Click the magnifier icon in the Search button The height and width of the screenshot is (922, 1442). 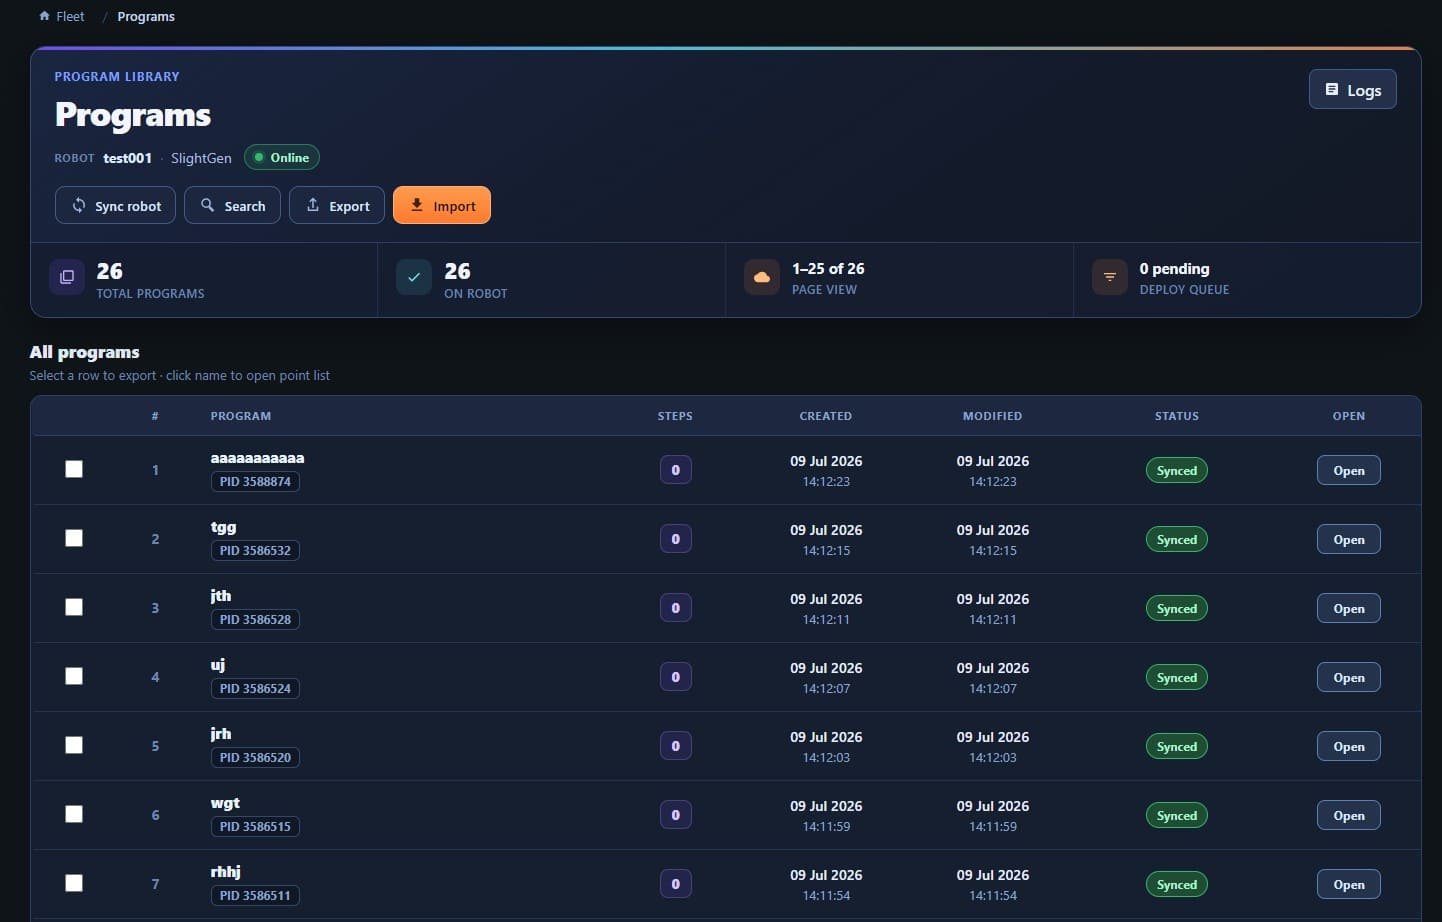pos(207,205)
